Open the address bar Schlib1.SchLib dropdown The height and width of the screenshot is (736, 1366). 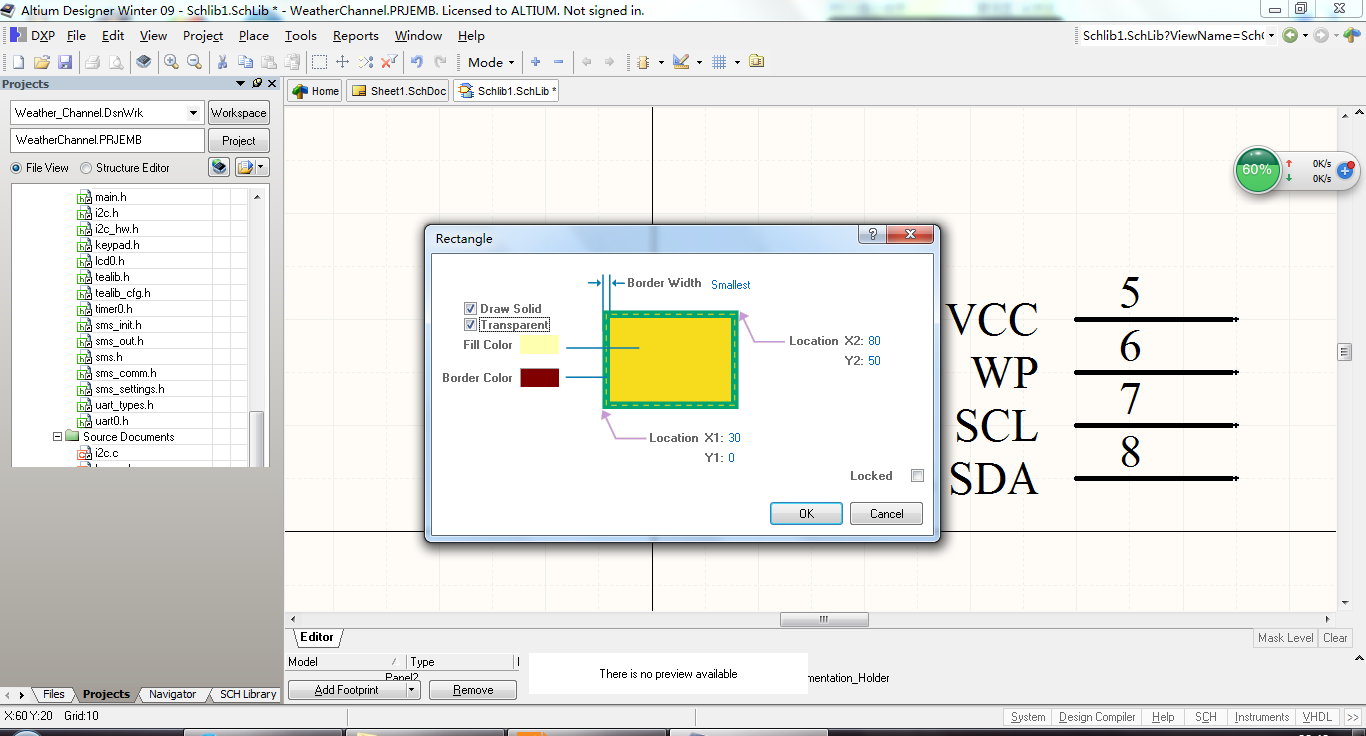pyautogui.click(x=1271, y=36)
